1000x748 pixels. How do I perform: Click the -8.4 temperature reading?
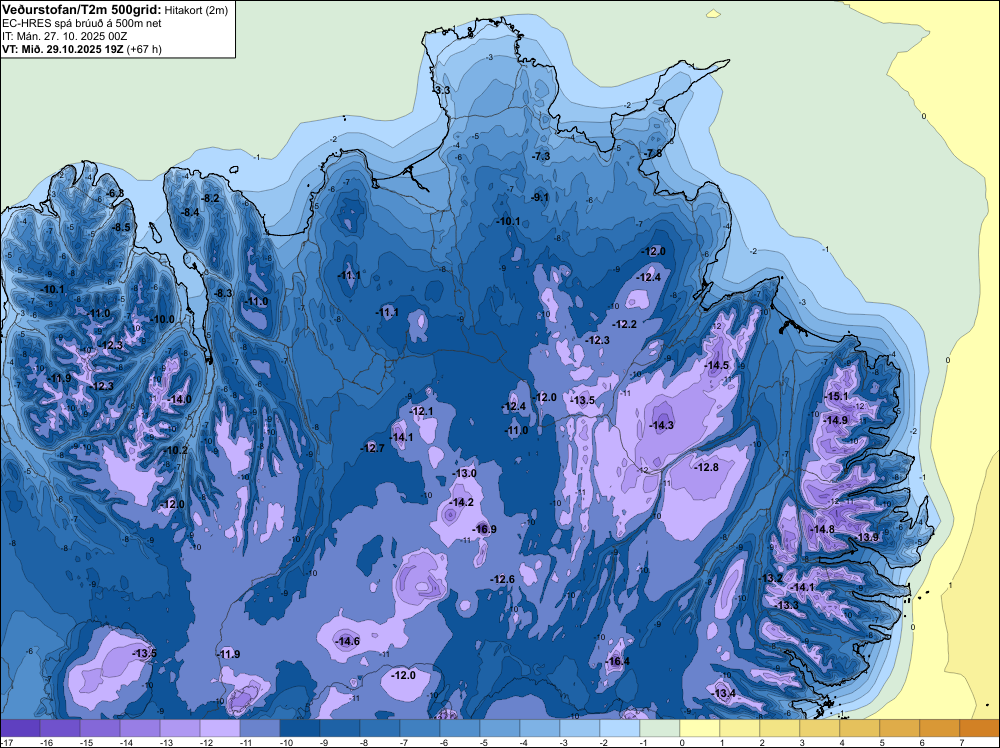[190, 212]
